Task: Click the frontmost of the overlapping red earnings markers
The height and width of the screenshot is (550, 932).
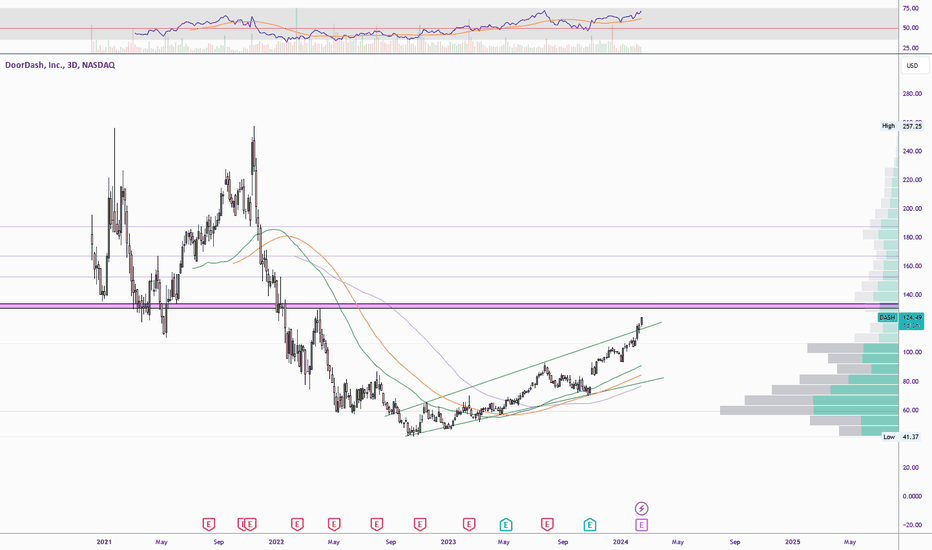Action: 251,524
